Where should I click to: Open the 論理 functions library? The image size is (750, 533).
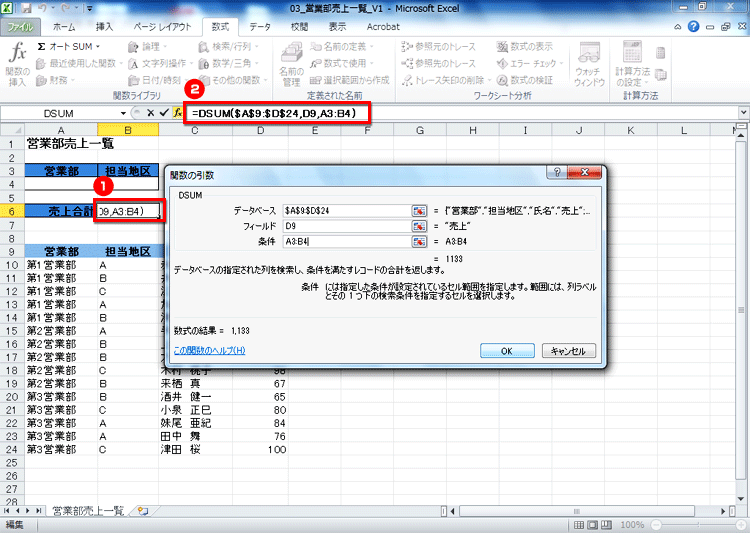point(147,46)
